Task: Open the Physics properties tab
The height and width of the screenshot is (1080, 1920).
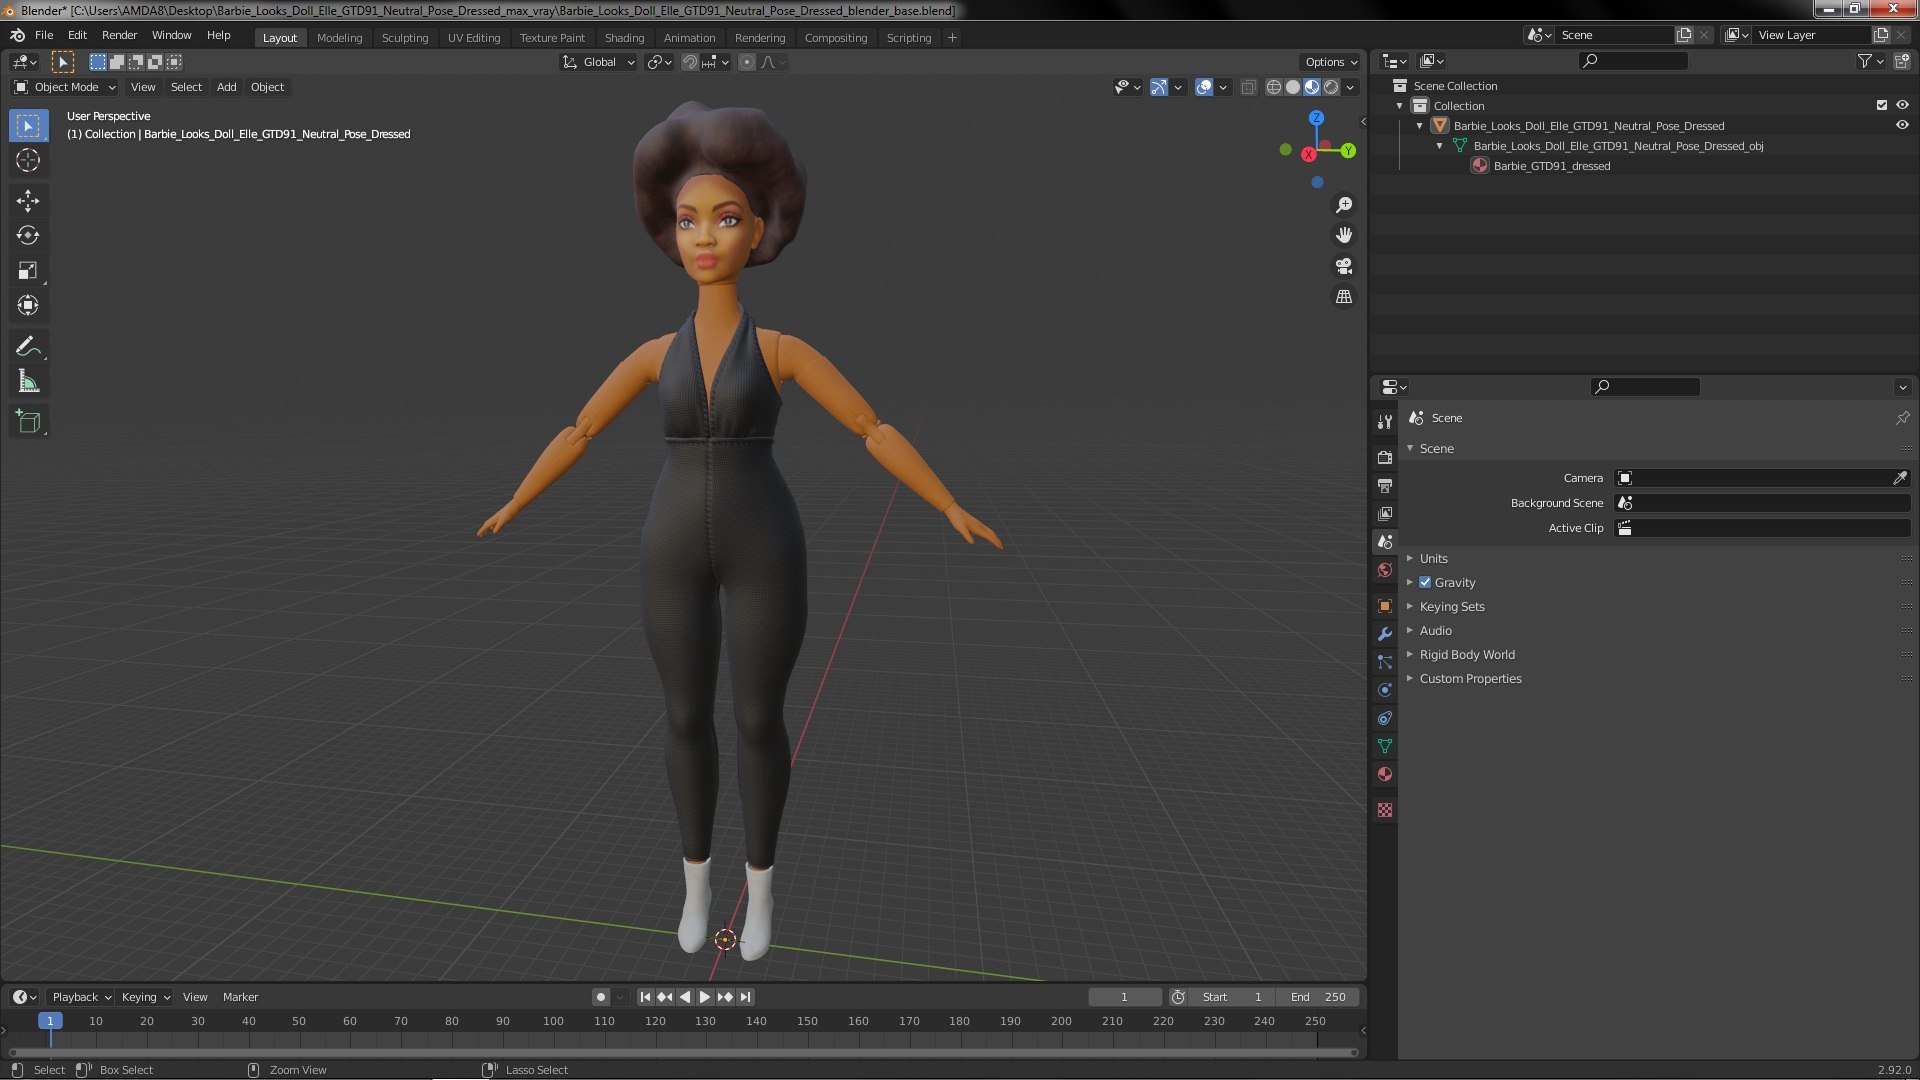Action: click(1385, 690)
